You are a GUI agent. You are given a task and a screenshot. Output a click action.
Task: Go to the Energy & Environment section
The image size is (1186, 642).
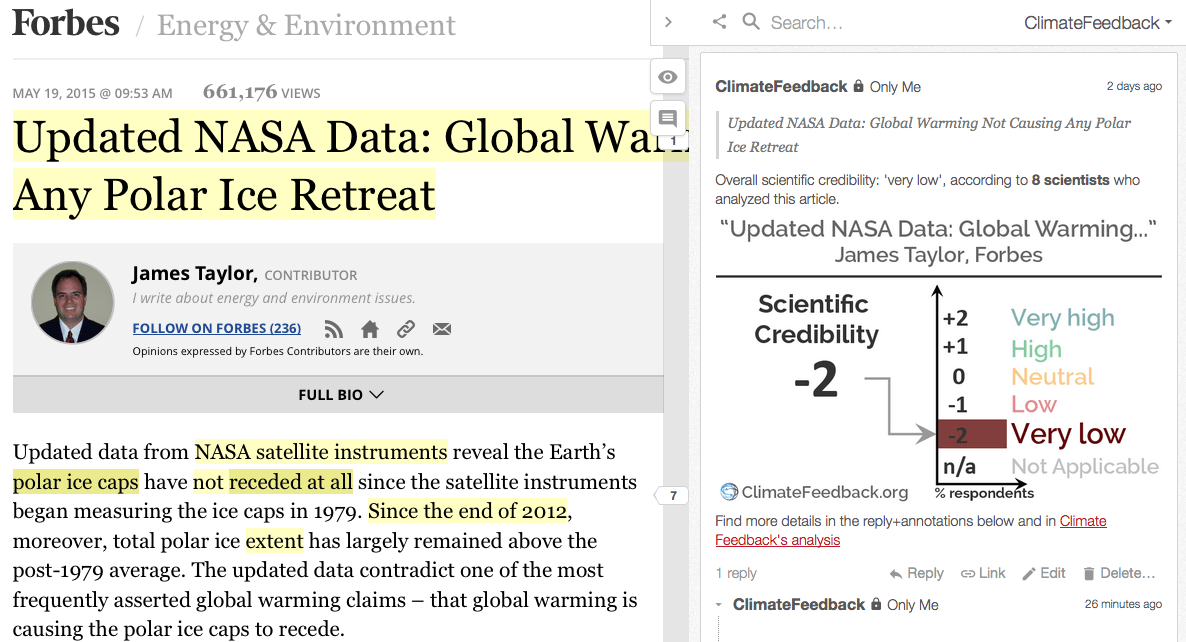point(306,25)
